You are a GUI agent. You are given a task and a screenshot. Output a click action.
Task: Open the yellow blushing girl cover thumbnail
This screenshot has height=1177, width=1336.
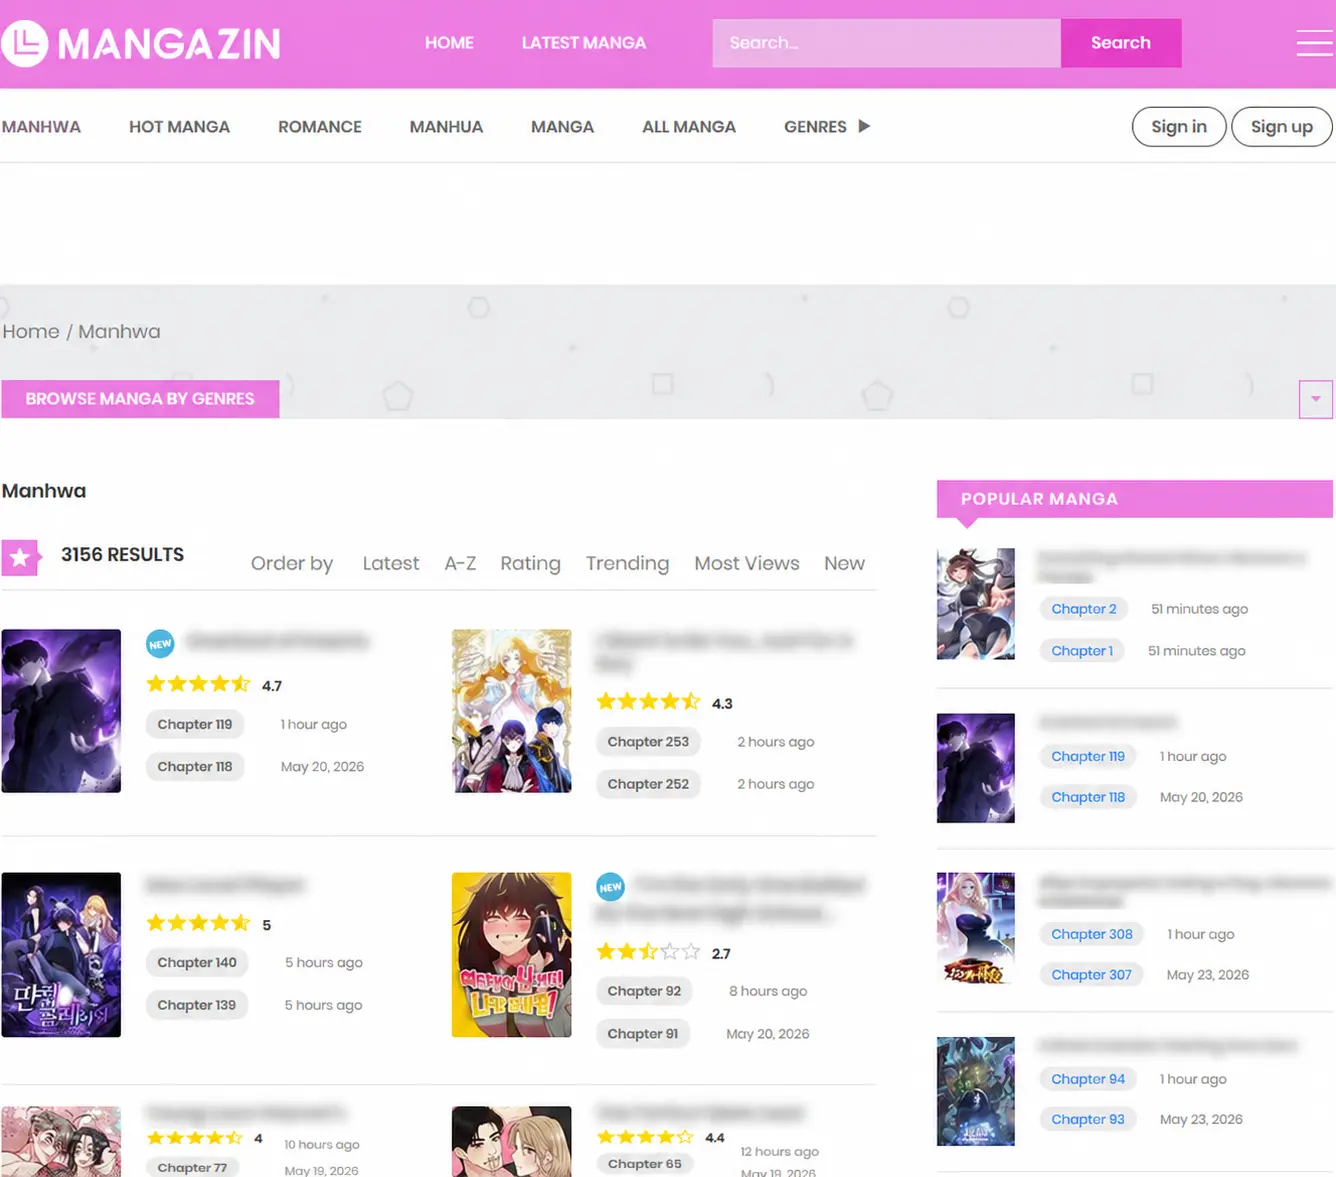click(x=511, y=955)
